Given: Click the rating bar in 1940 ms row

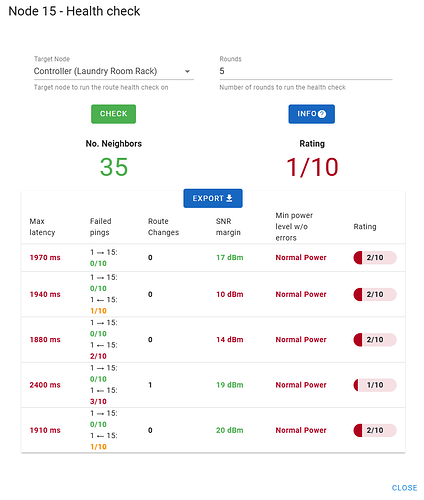Looking at the screenshot, I should (x=375, y=294).
